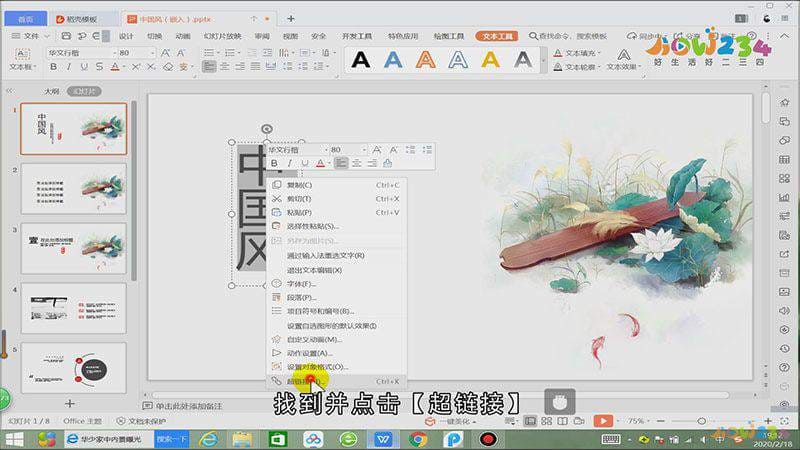Toggle Italic in the floating mini toolbar
This screenshot has width=800, height=450.
(290, 163)
